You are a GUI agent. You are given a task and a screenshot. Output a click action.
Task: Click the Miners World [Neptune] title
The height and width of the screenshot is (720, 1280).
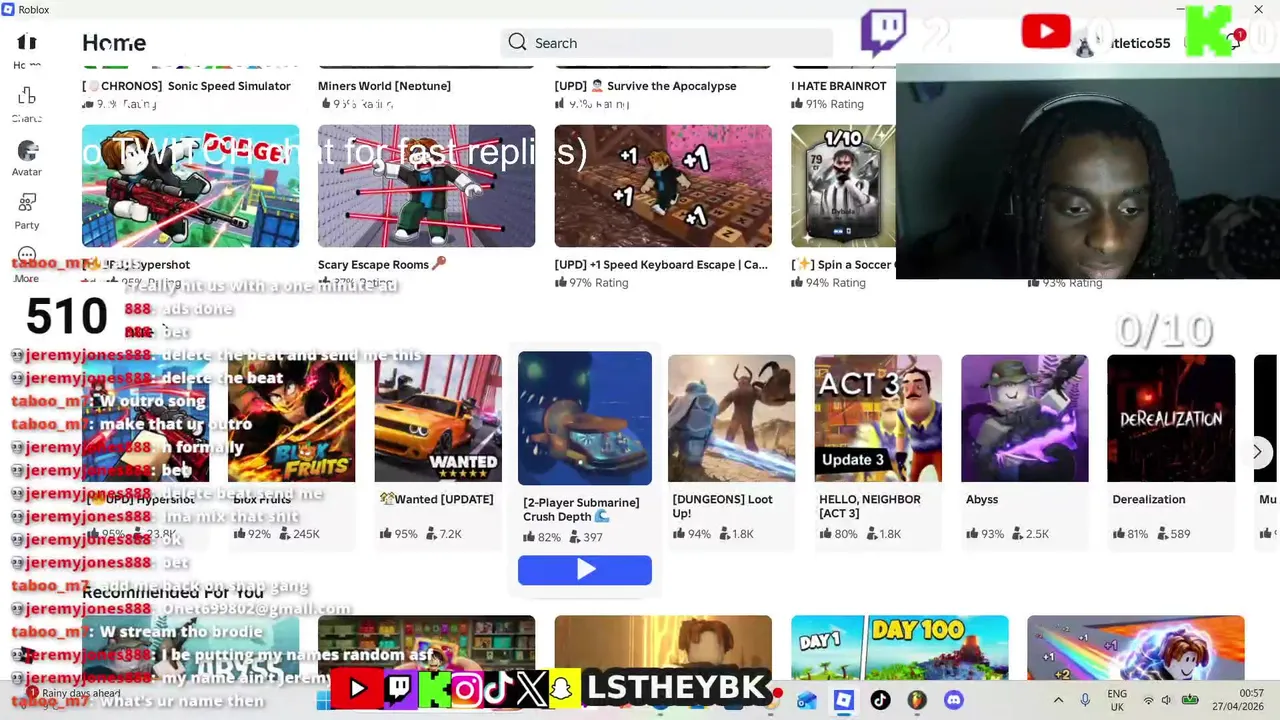point(384,86)
